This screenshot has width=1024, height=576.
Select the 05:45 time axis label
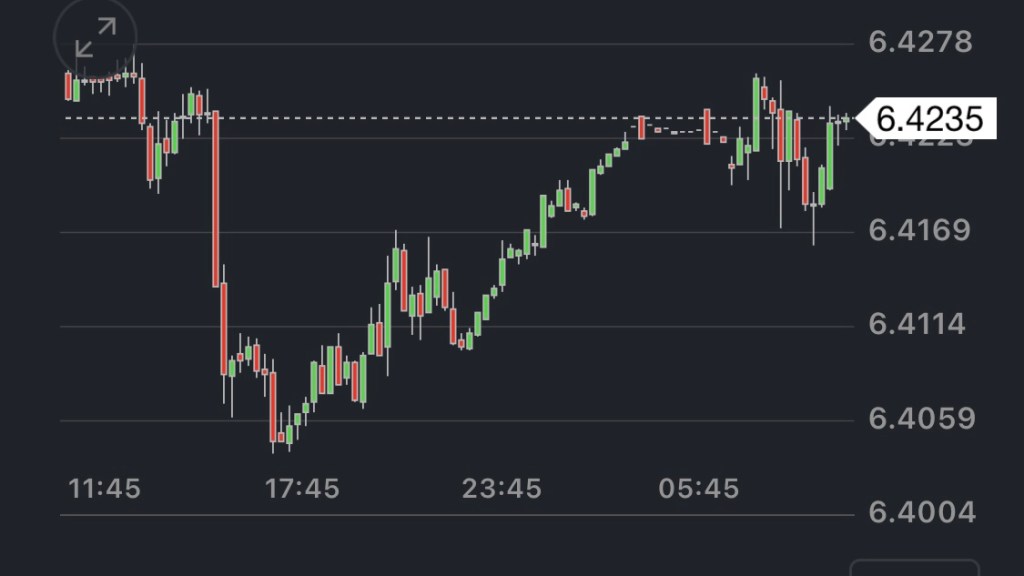point(699,489)
